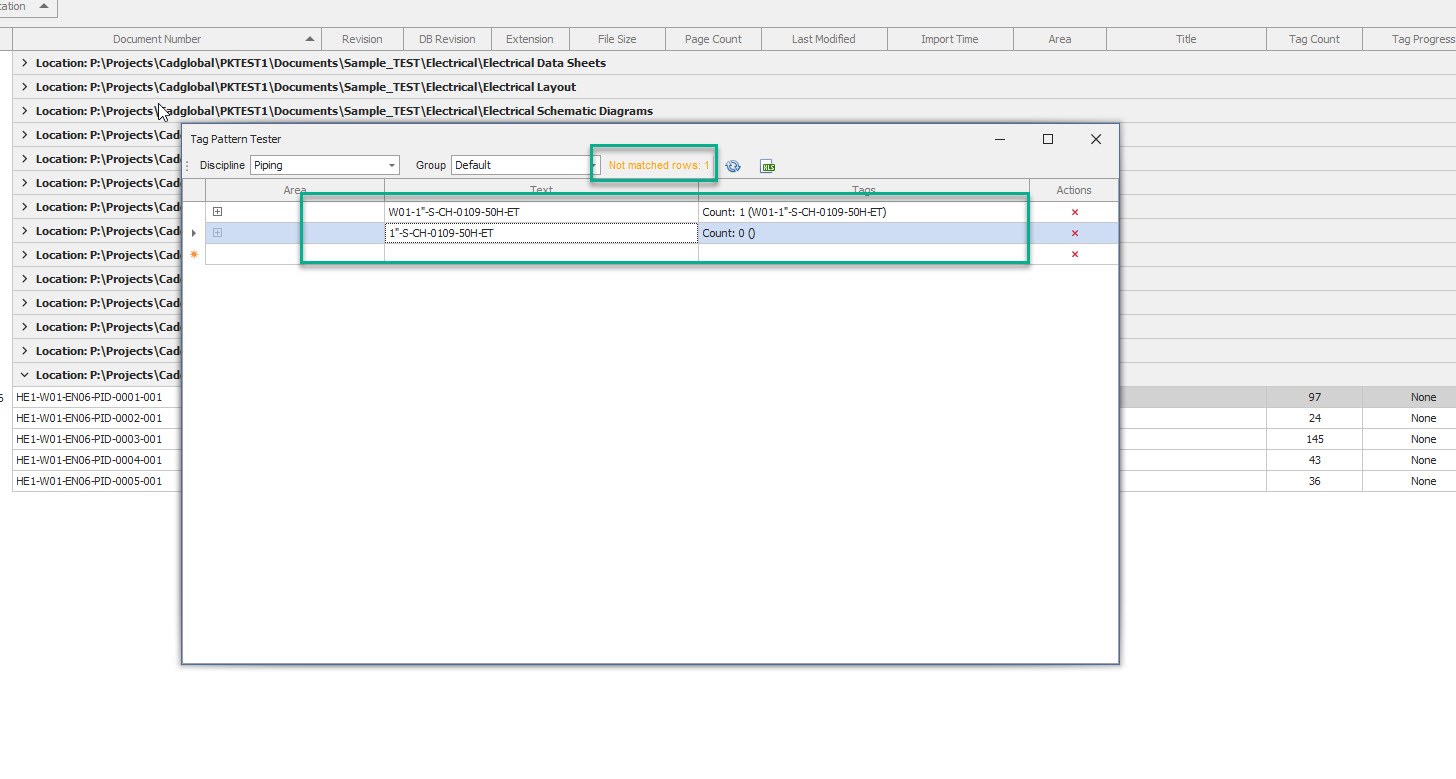The image size is (1456, 779).
Task: Click the Text cell containing 1"-S-CH-0109-50H-ET
Action: 541,233
